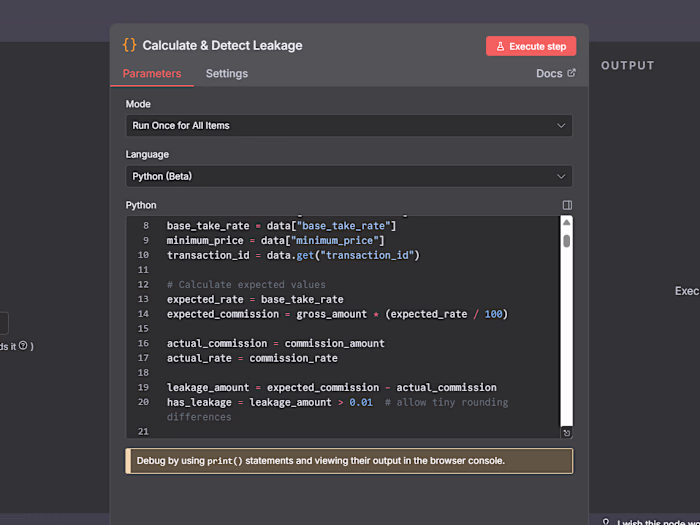Click the Execute step button
This screenshot has width=700, height=525.
click(x=531, y=46)
